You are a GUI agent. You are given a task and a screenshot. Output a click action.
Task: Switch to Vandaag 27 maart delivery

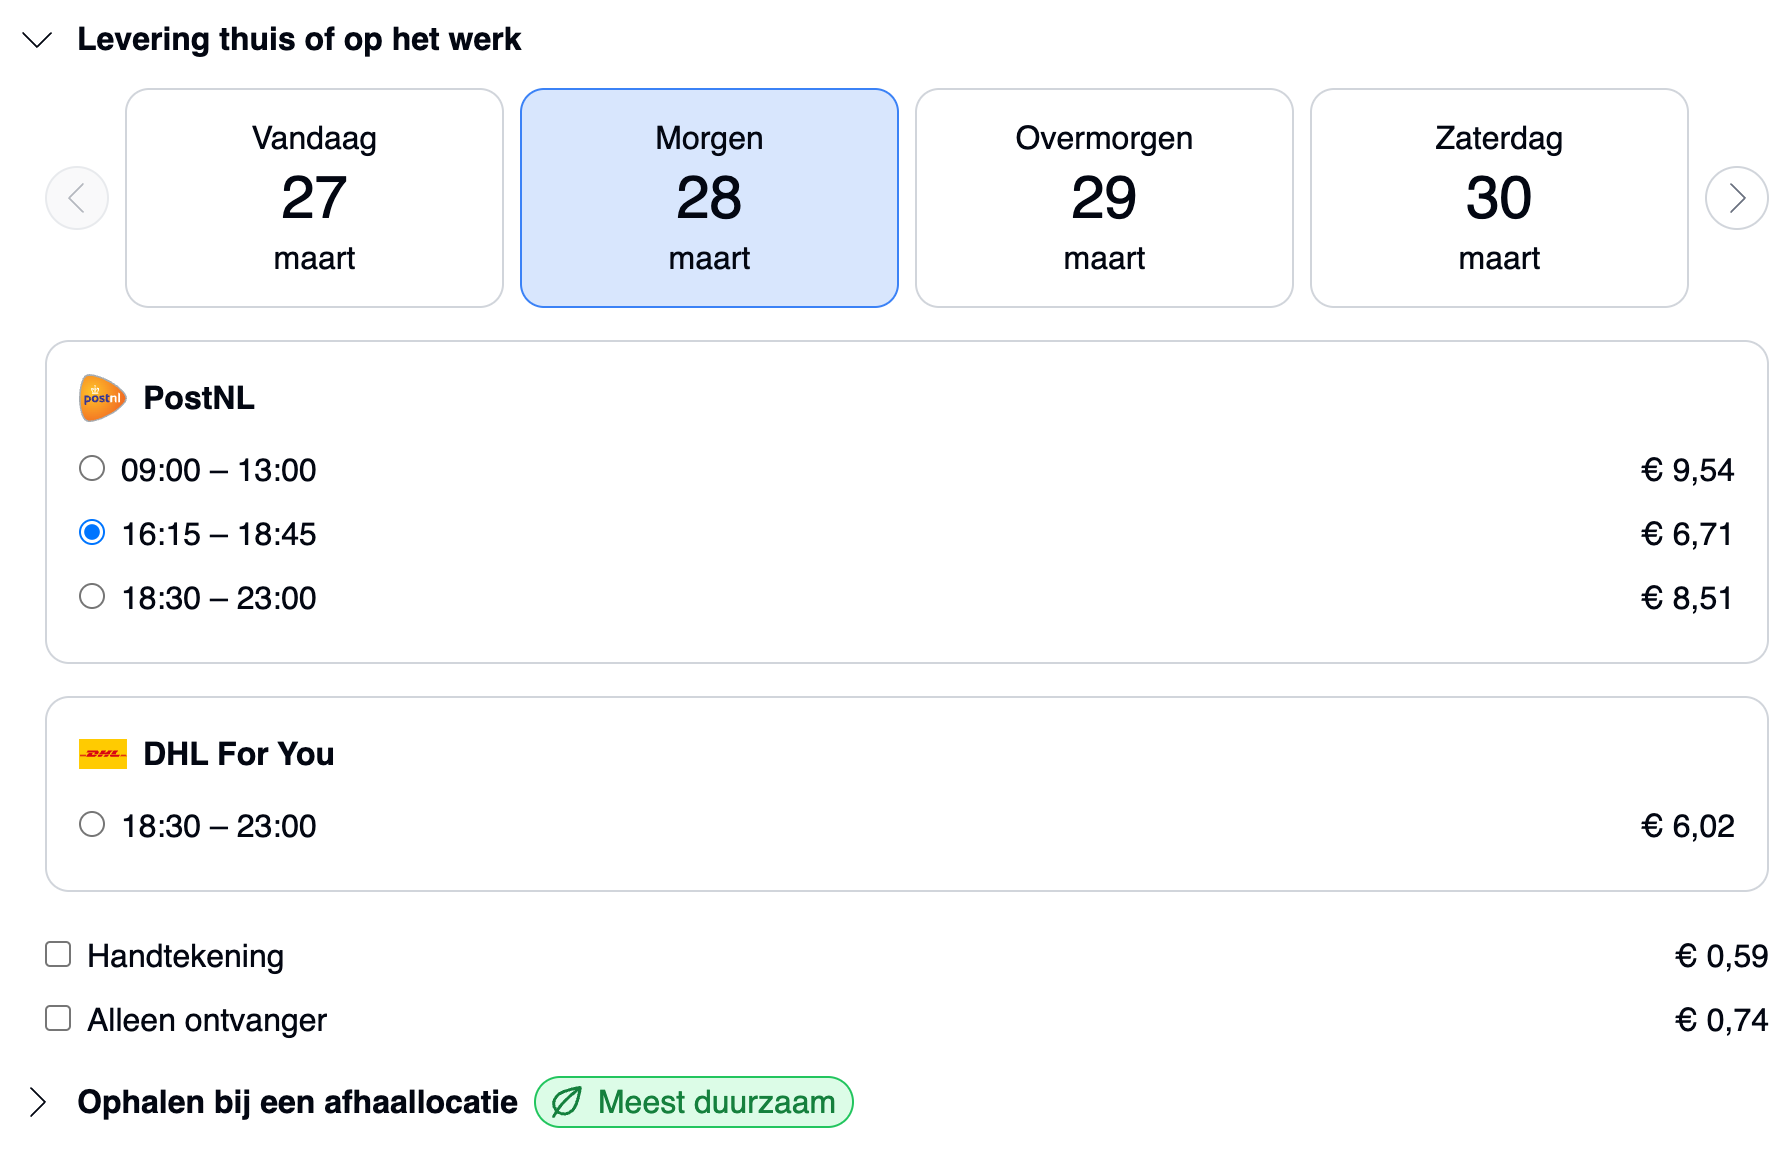[x=314, y=198]
